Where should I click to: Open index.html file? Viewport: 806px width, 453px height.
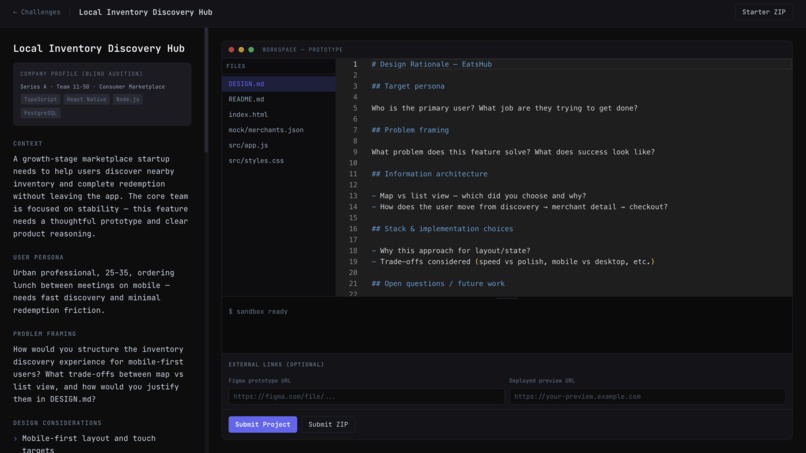pyautogui.click(x=279, y=115)
